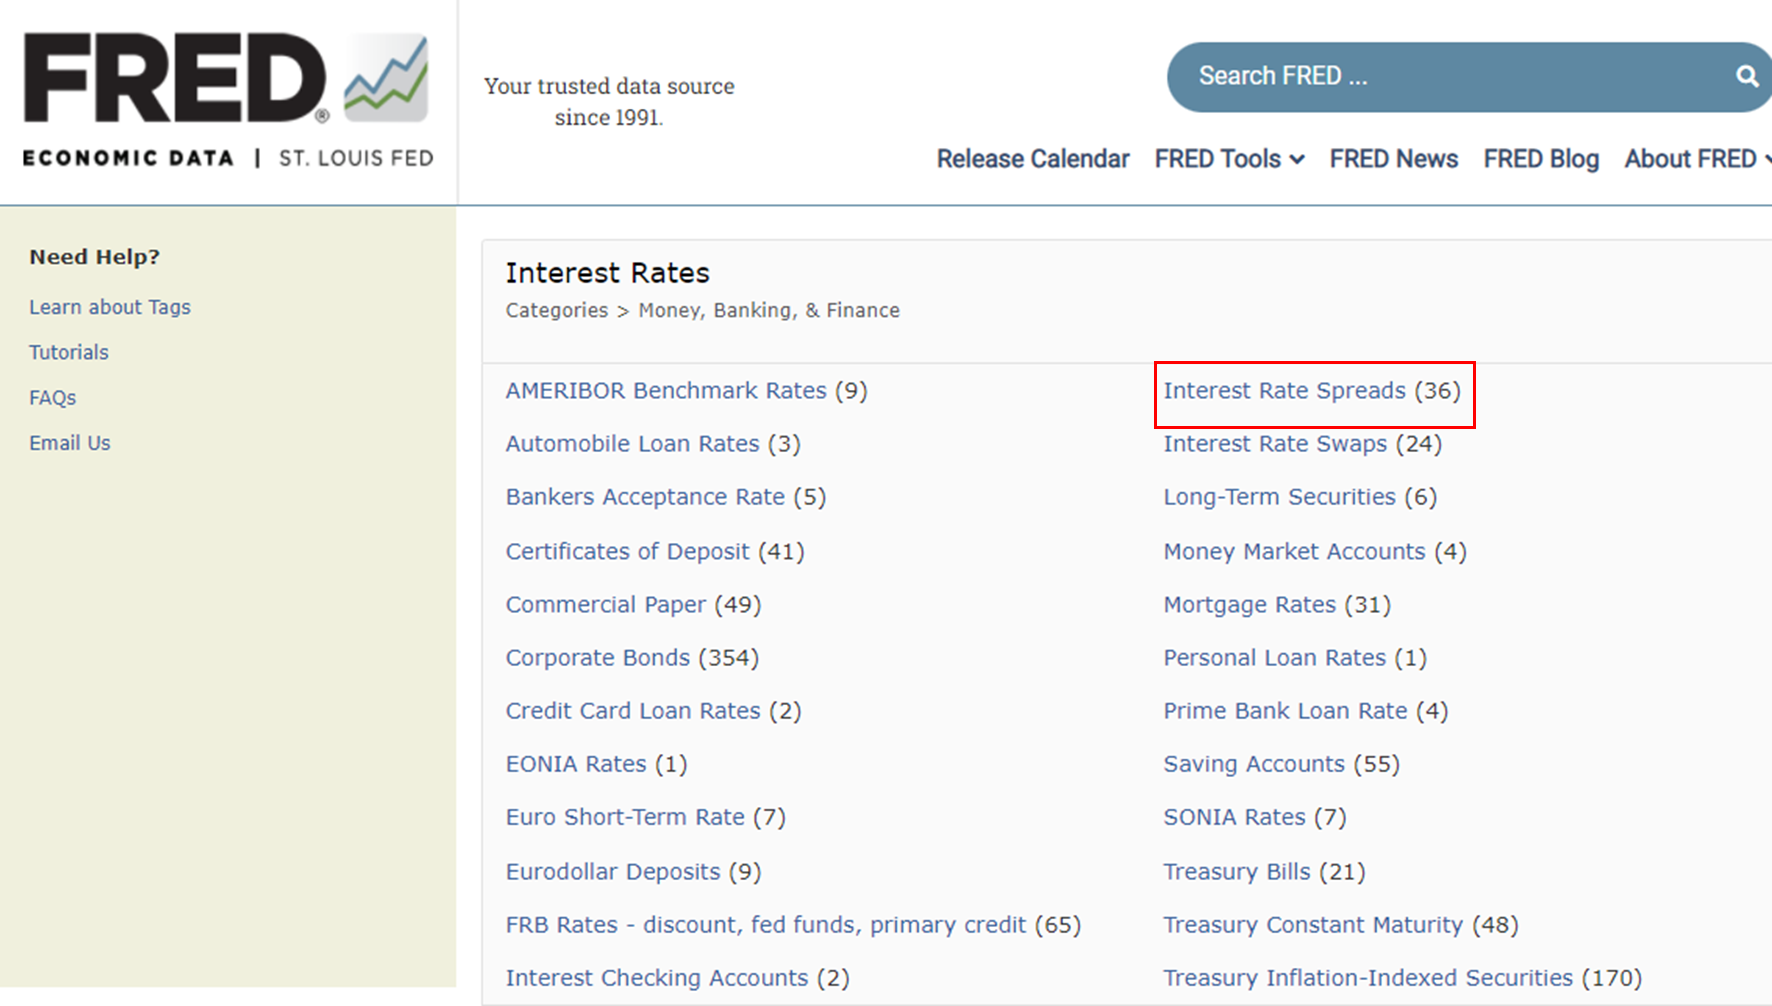Viewport: 1772px width, 1006px height.
Task: Go to Categories breadcrumb
Action: [x=556, y=310]
